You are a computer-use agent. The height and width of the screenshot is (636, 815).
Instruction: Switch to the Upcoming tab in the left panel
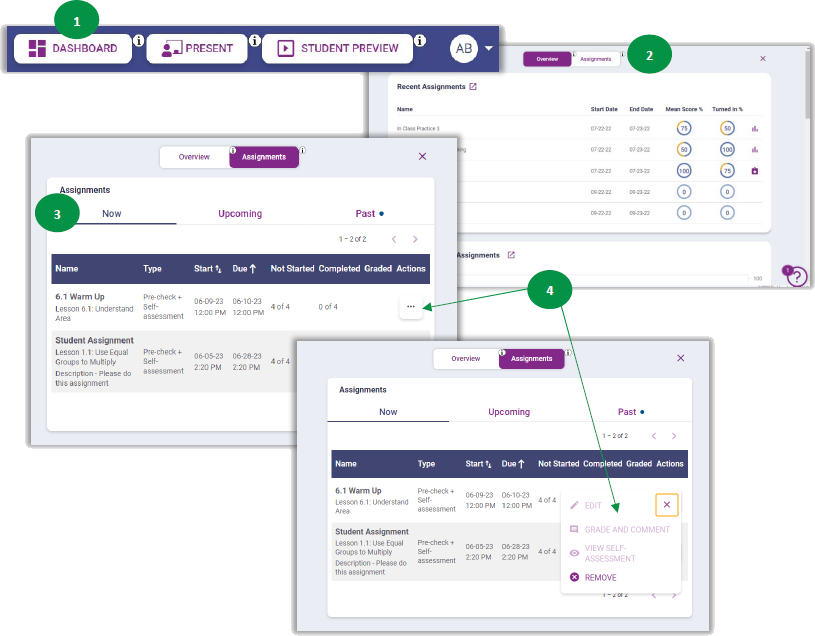pos(240,214)
